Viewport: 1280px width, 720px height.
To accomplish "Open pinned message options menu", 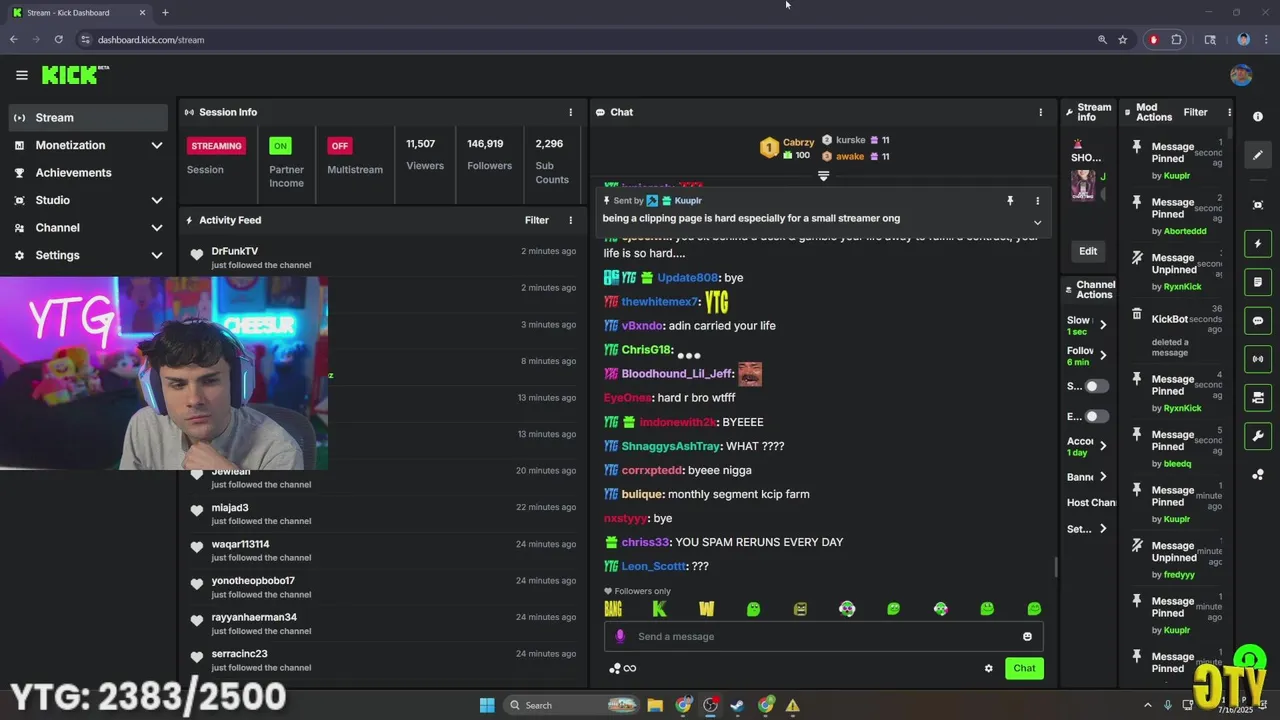I will [x=1037, y=201].
